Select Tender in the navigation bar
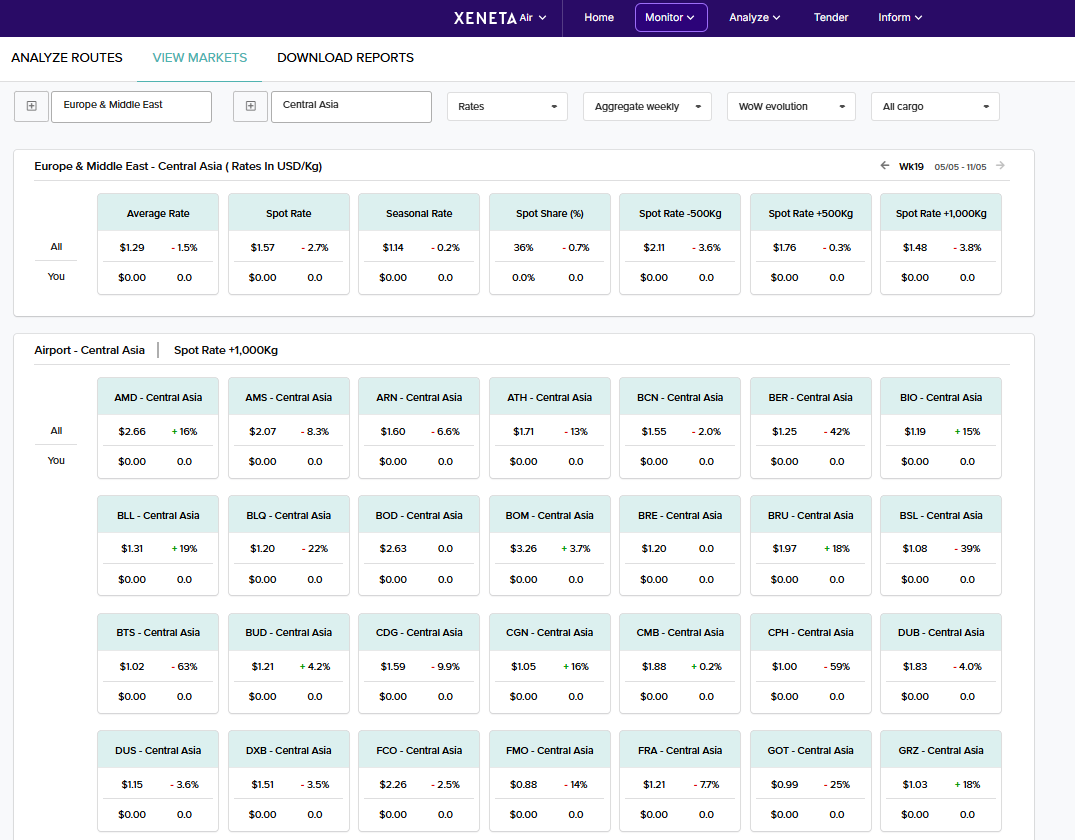The height and width of the screenshot is (840, 1075). (x=830, y=17)
